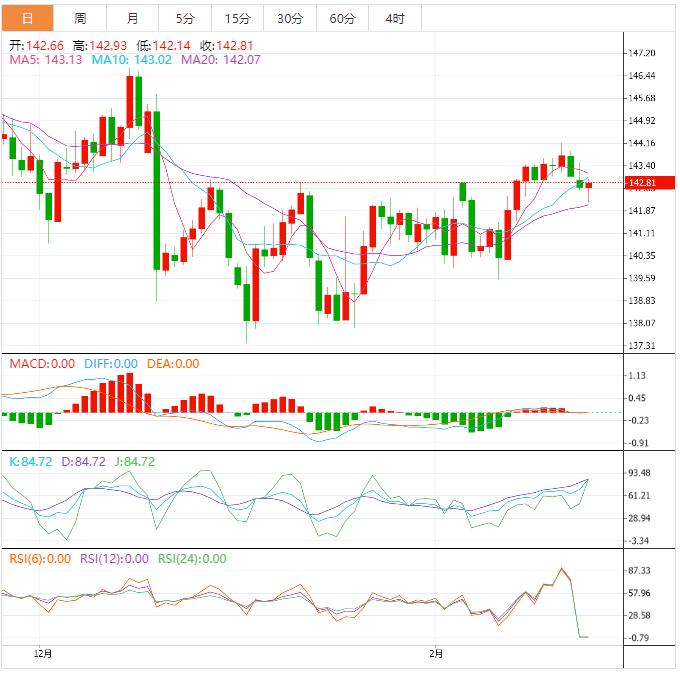
Task: Click the DEA value label
Action: (173, 364)
